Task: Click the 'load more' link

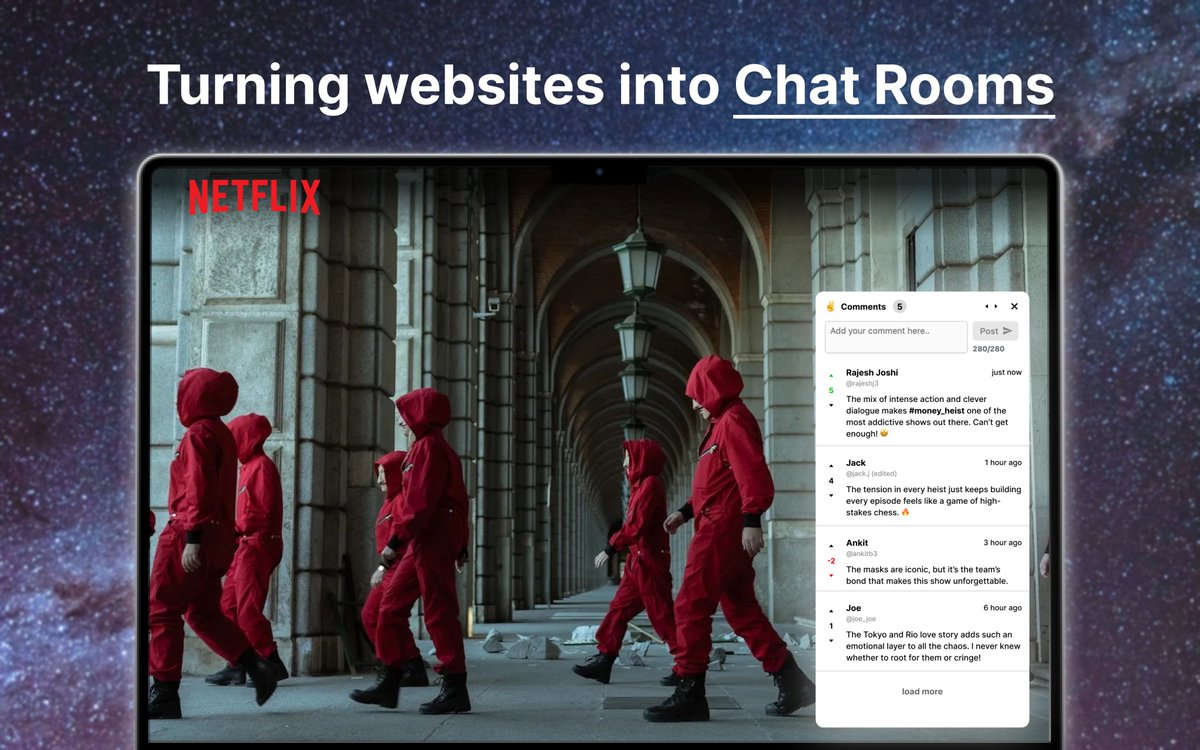Action: coord(922,691)
